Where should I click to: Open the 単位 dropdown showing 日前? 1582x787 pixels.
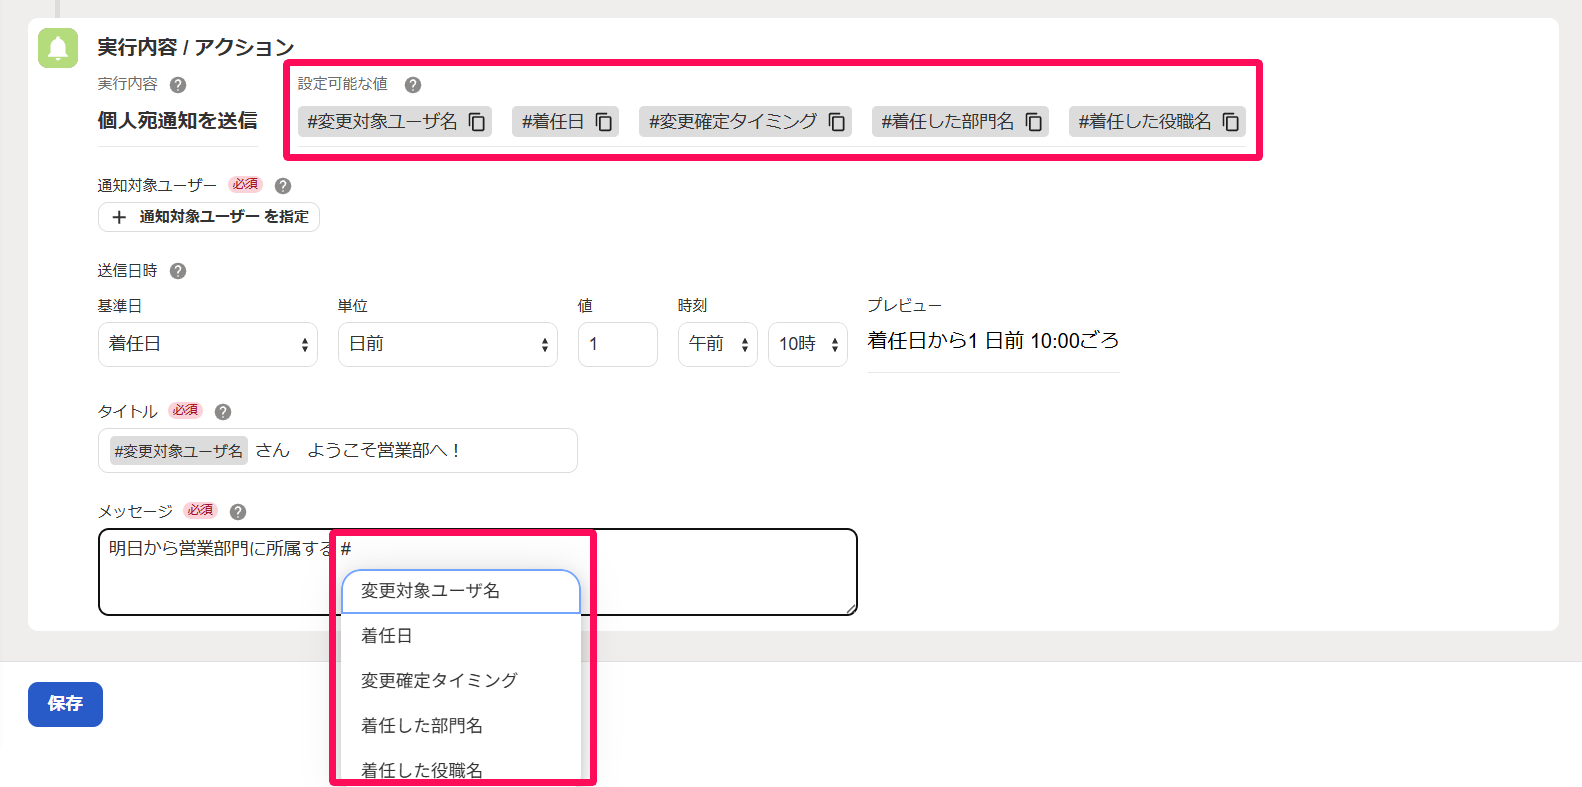pos(448,344)
